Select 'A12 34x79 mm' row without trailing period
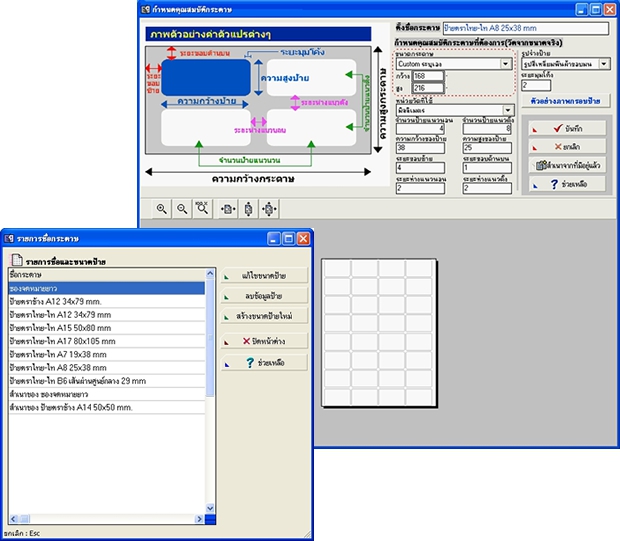620x541 pixels. point(107,315)
